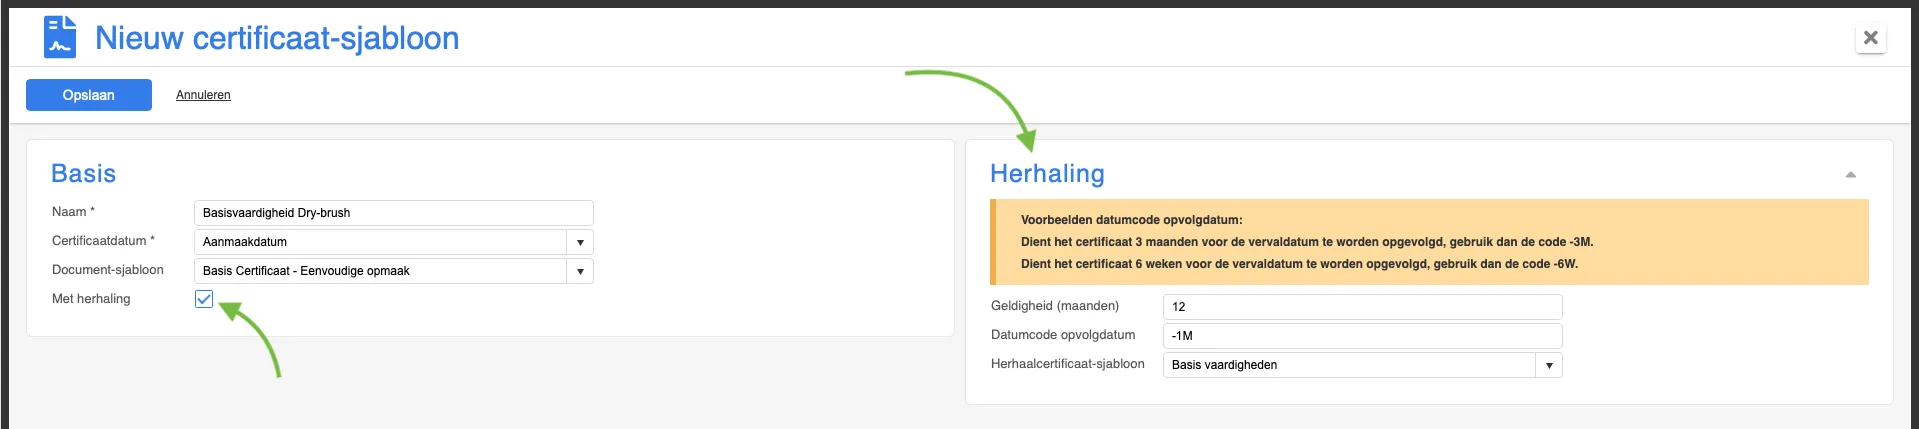Click the Datumcode opvolgdatum label
This screenshot has width=1919, height=429.
tap(1063, 335)
